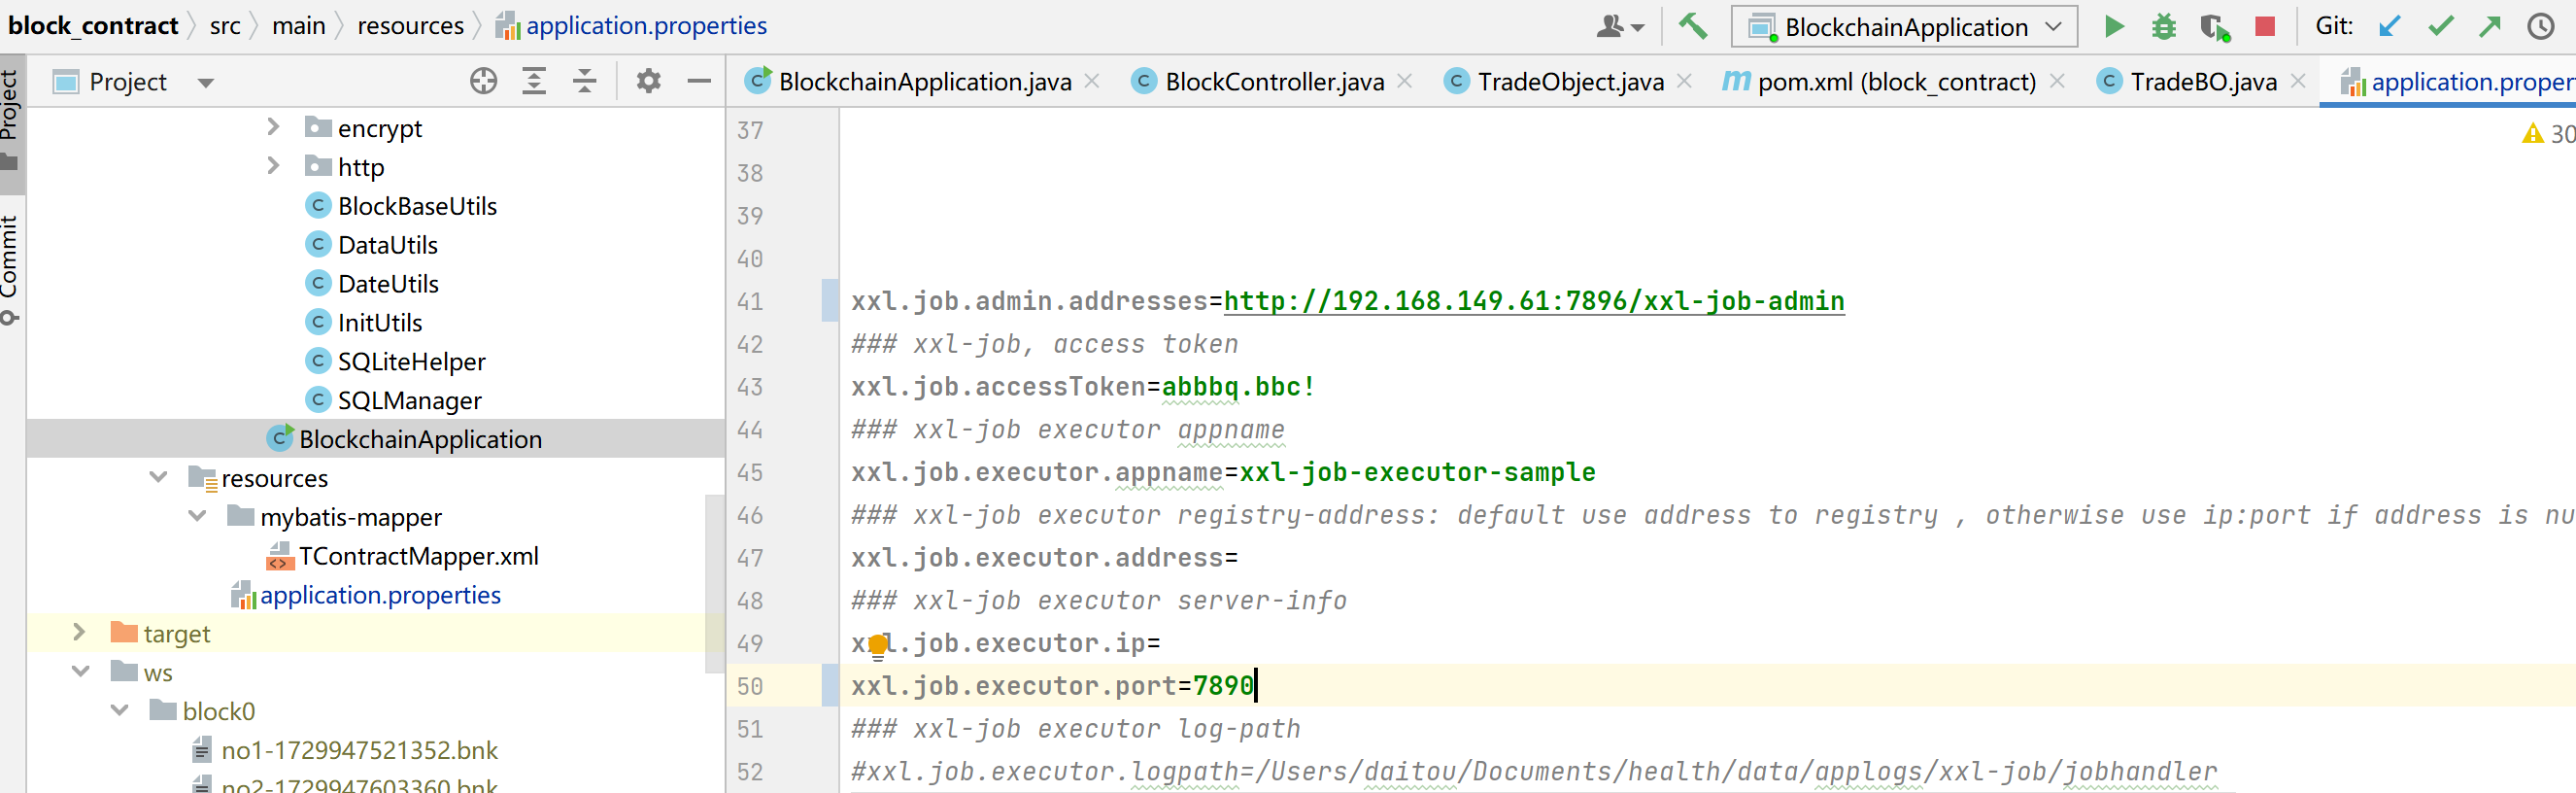Click the xxl.job.accessToken value text
The width and height of the screenshot is (2576, 793).
click(x=1238, y=387)
